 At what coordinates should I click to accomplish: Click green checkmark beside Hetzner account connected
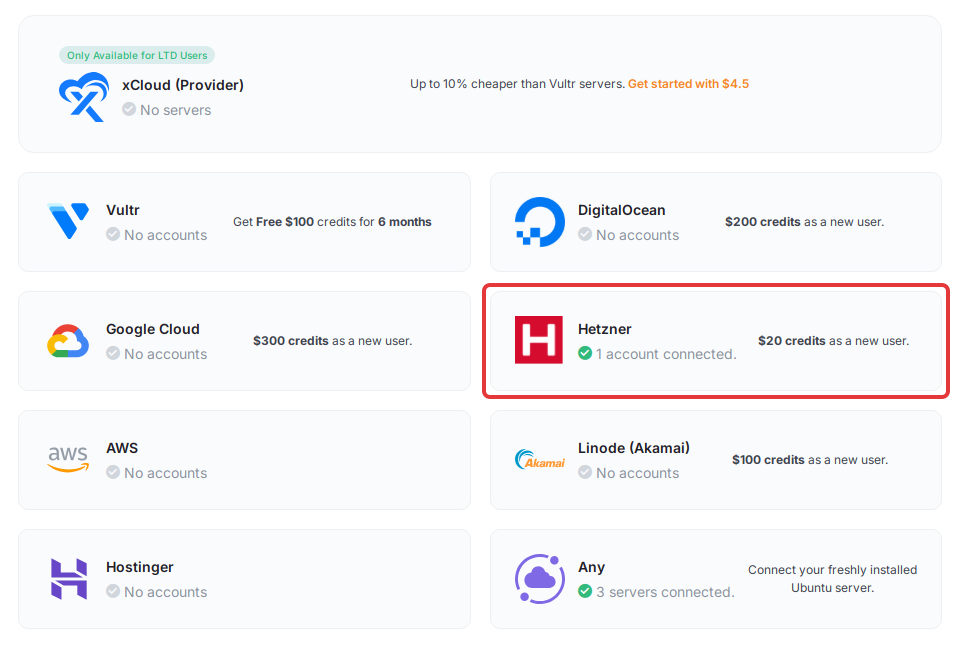click(x=585, y=353)
